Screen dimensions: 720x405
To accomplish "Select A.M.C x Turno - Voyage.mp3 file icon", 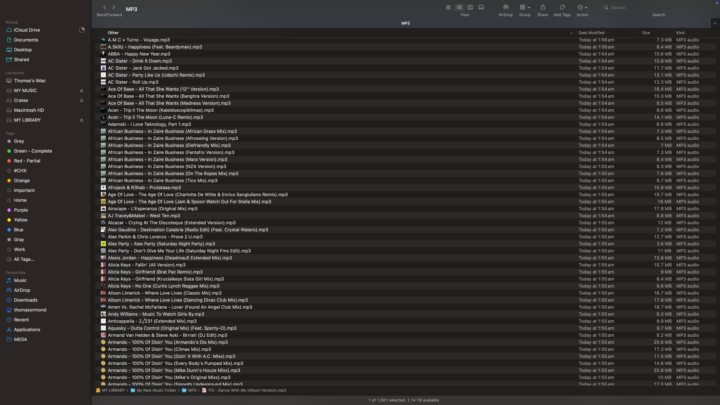I will [x=103, y=40].
